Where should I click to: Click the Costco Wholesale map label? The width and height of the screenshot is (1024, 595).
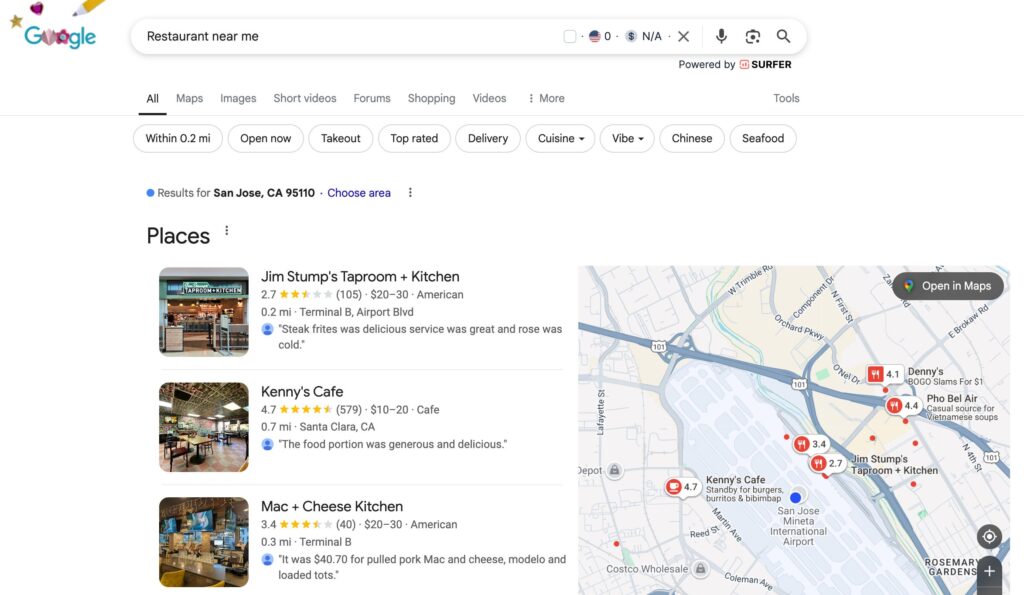pos(647,569)
